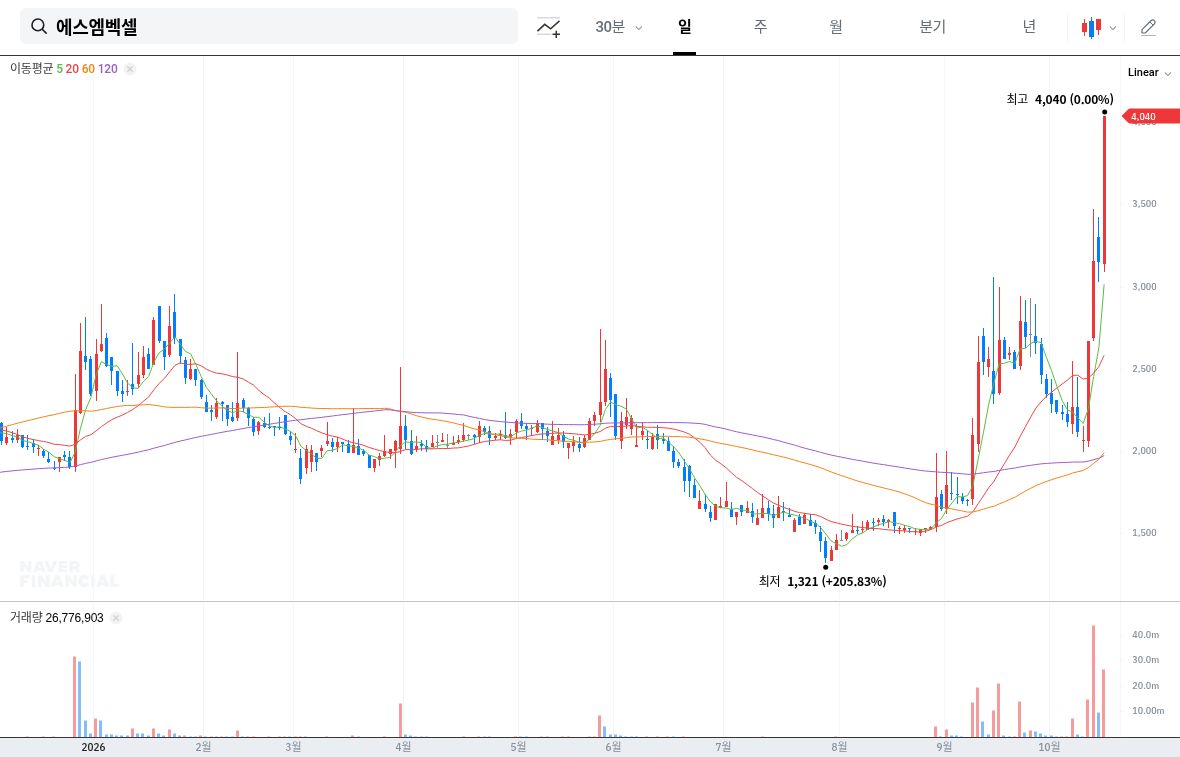Image resolution: width=1180 pixels, height=757 pixels.
Task: Click the magnifier search icon
Action: [38, 27]
